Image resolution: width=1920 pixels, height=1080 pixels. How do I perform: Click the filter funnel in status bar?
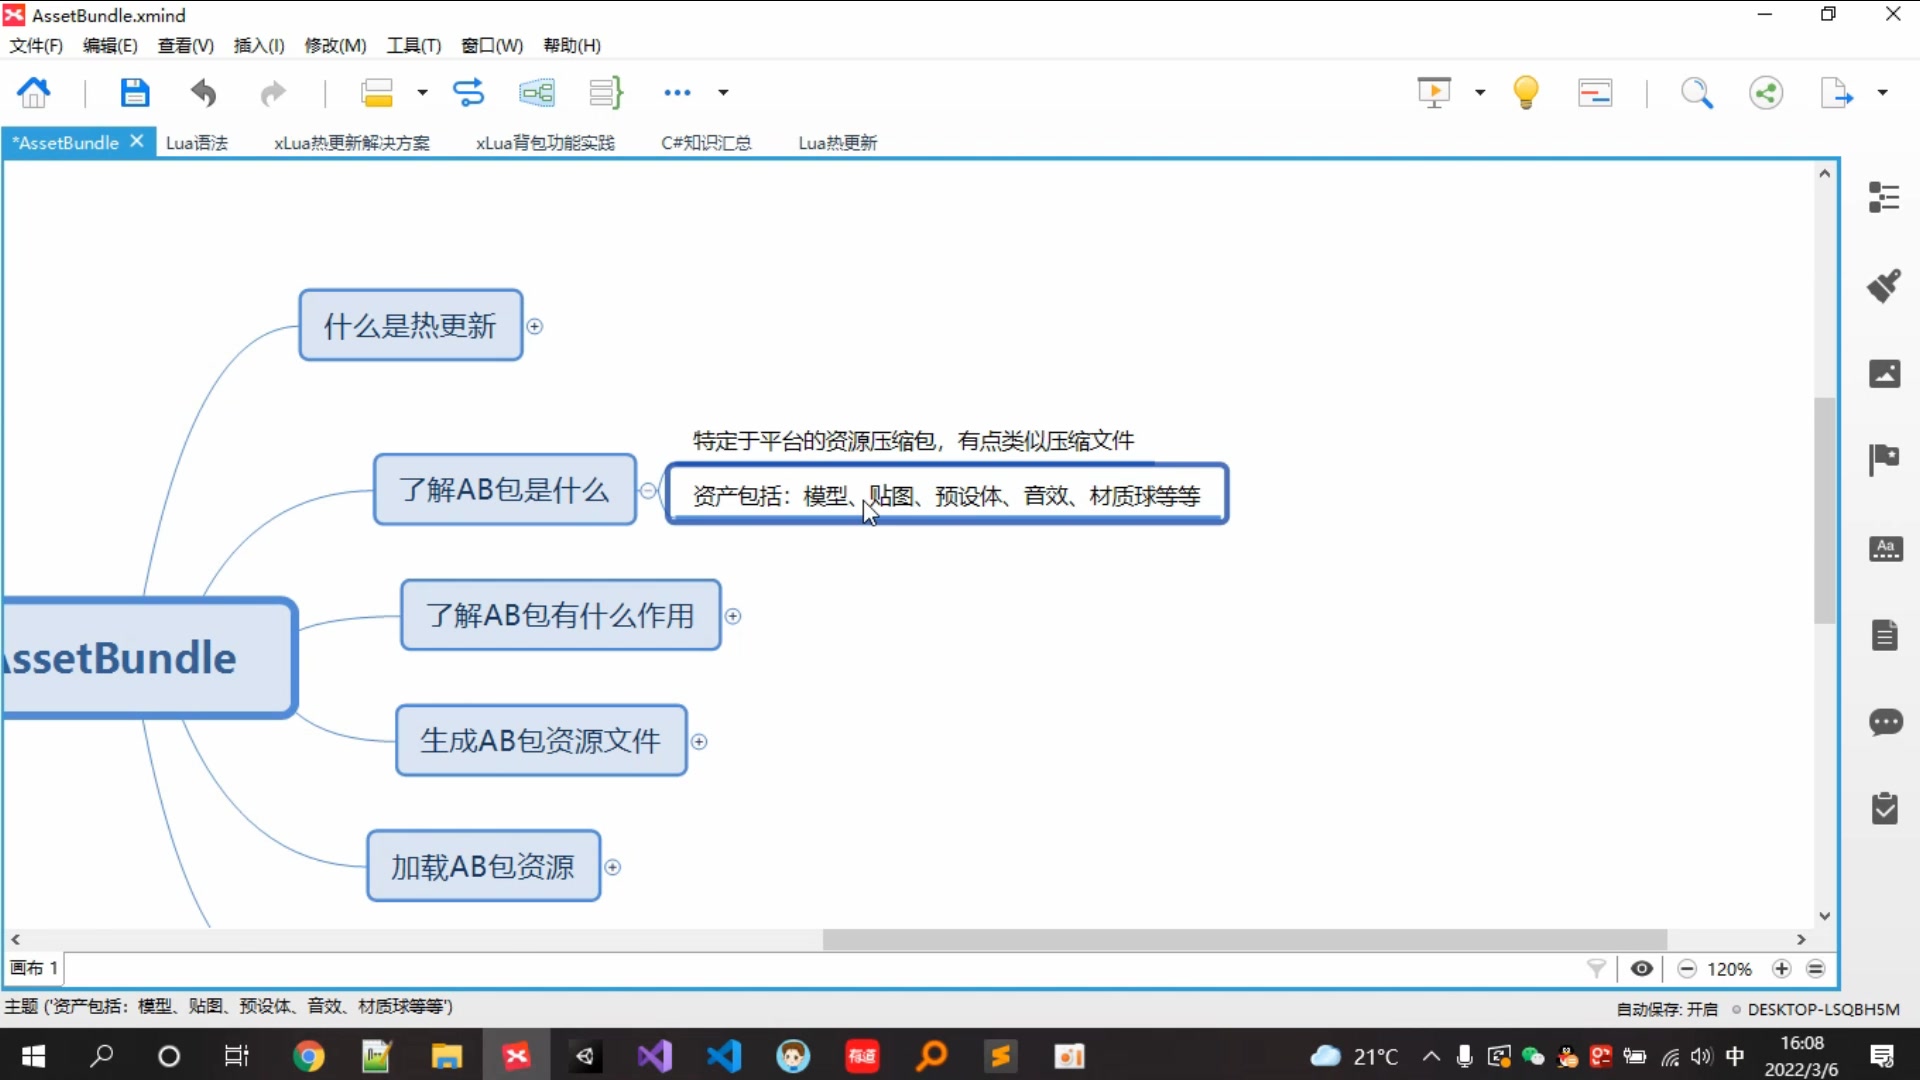[1596, 968]
